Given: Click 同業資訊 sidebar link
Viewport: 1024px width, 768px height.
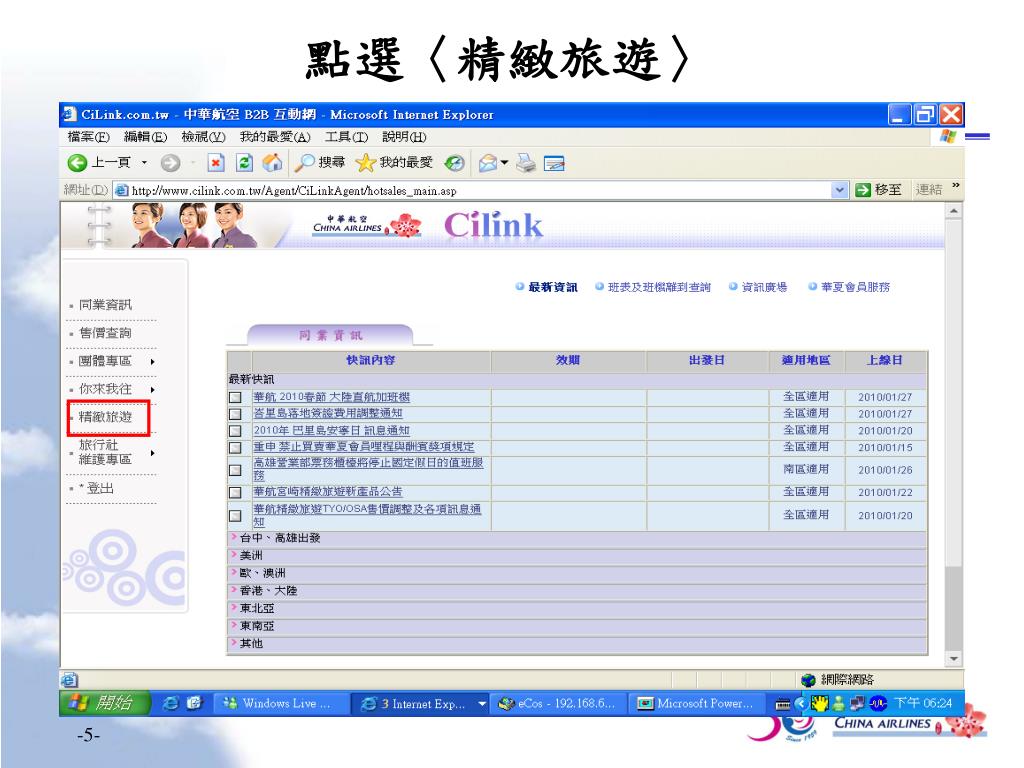Looking at the screenshot, I should click(x=105, y=305).
